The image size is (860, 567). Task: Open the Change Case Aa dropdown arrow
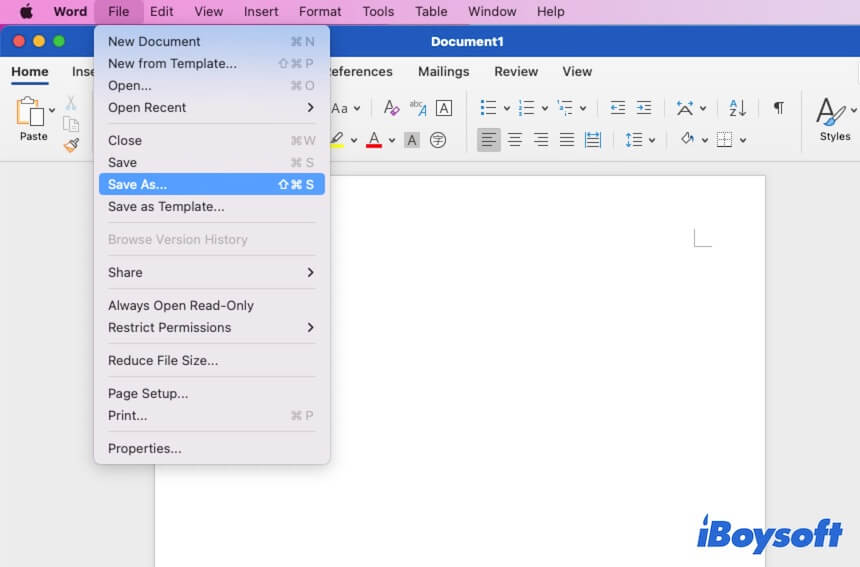357,108
